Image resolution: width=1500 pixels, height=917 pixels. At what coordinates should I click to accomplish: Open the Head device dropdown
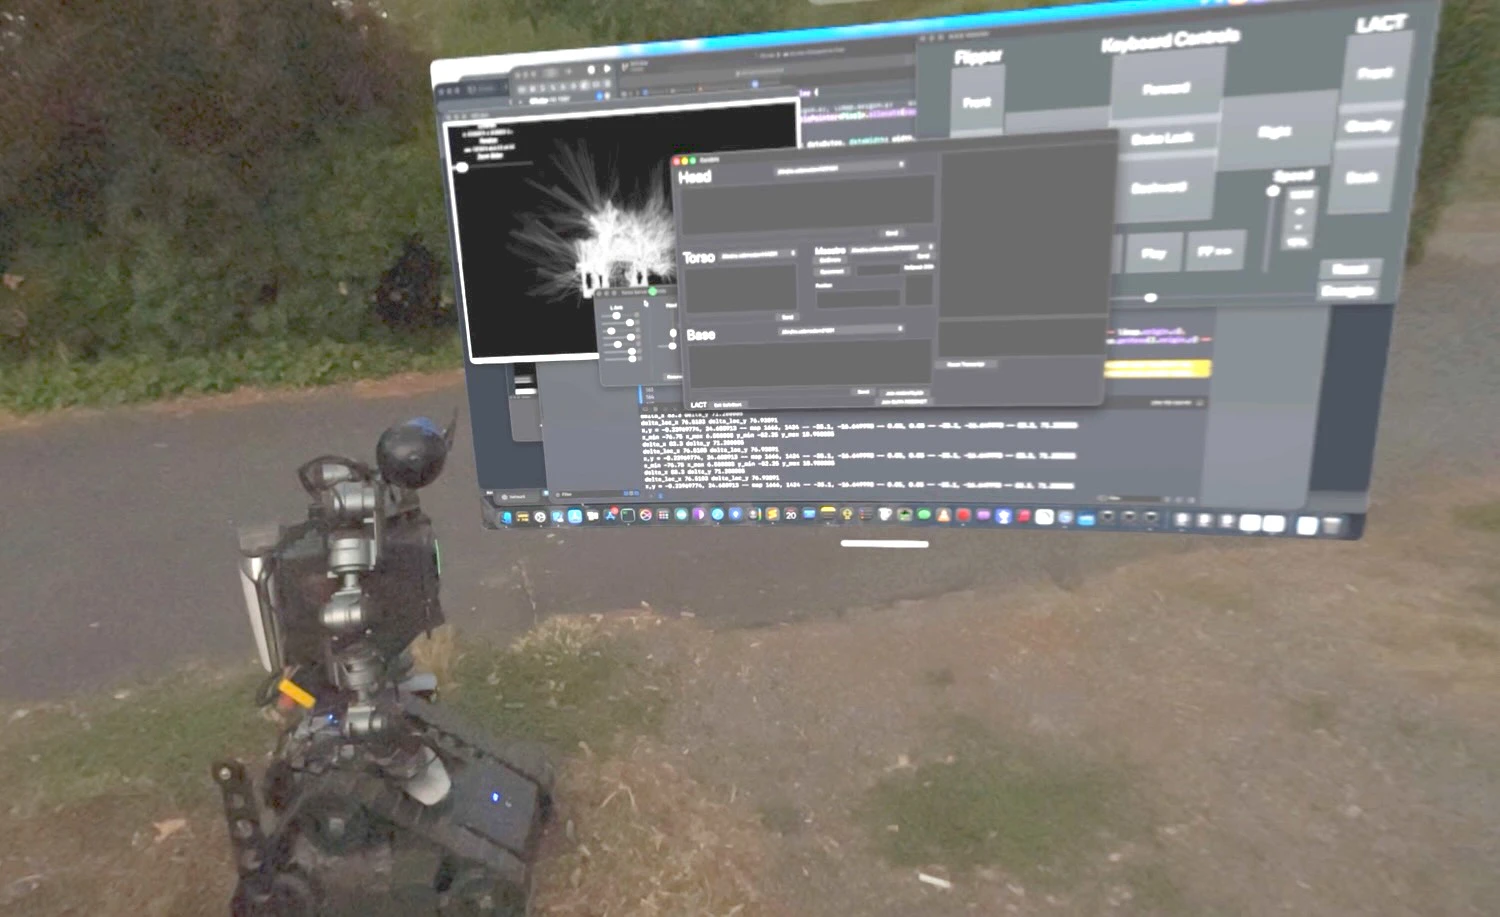pyautogui.click(x=841, y=170)
